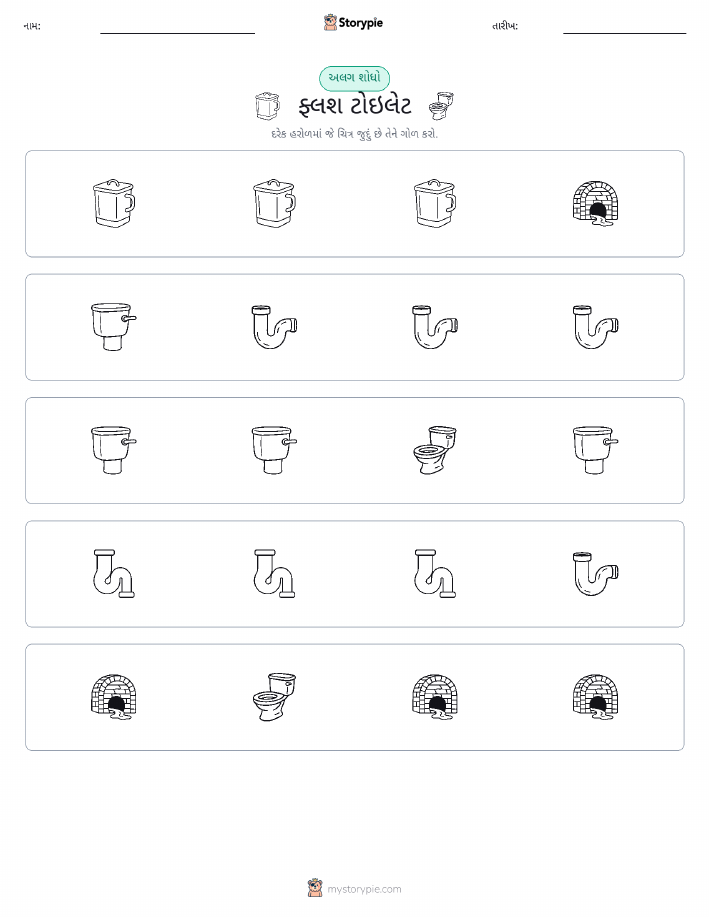
Task: Click the name input line
Action: click(177, 29)
